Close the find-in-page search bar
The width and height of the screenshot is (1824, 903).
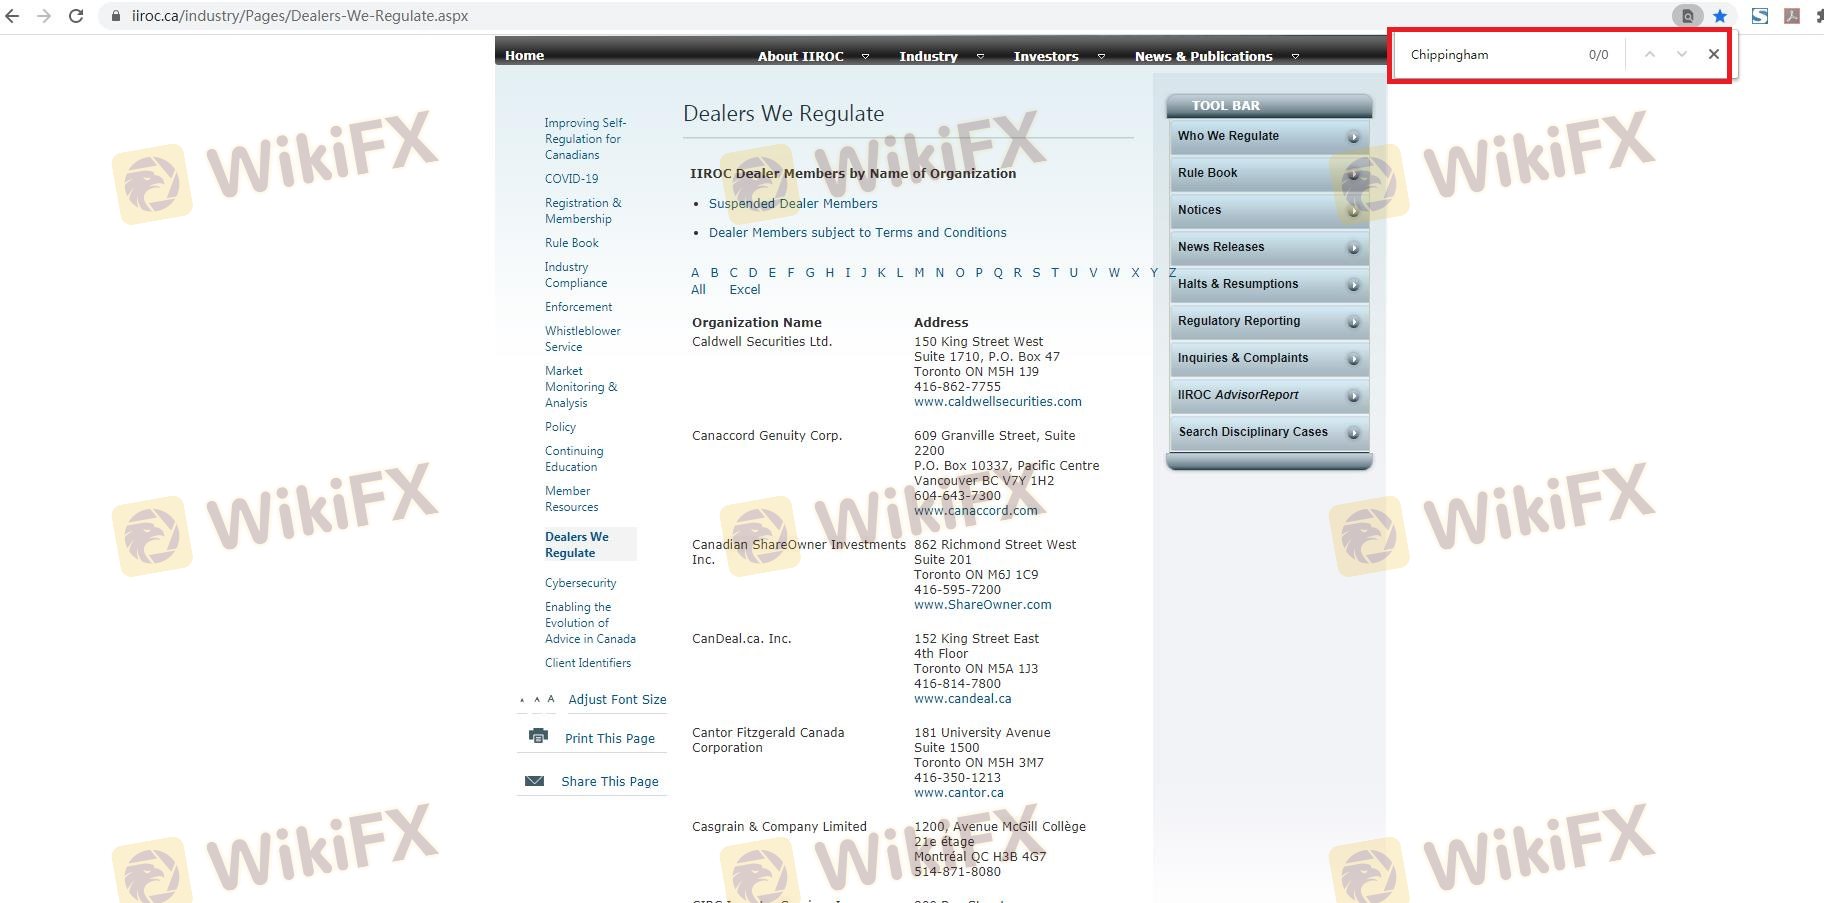click(x=1713, y=55)
